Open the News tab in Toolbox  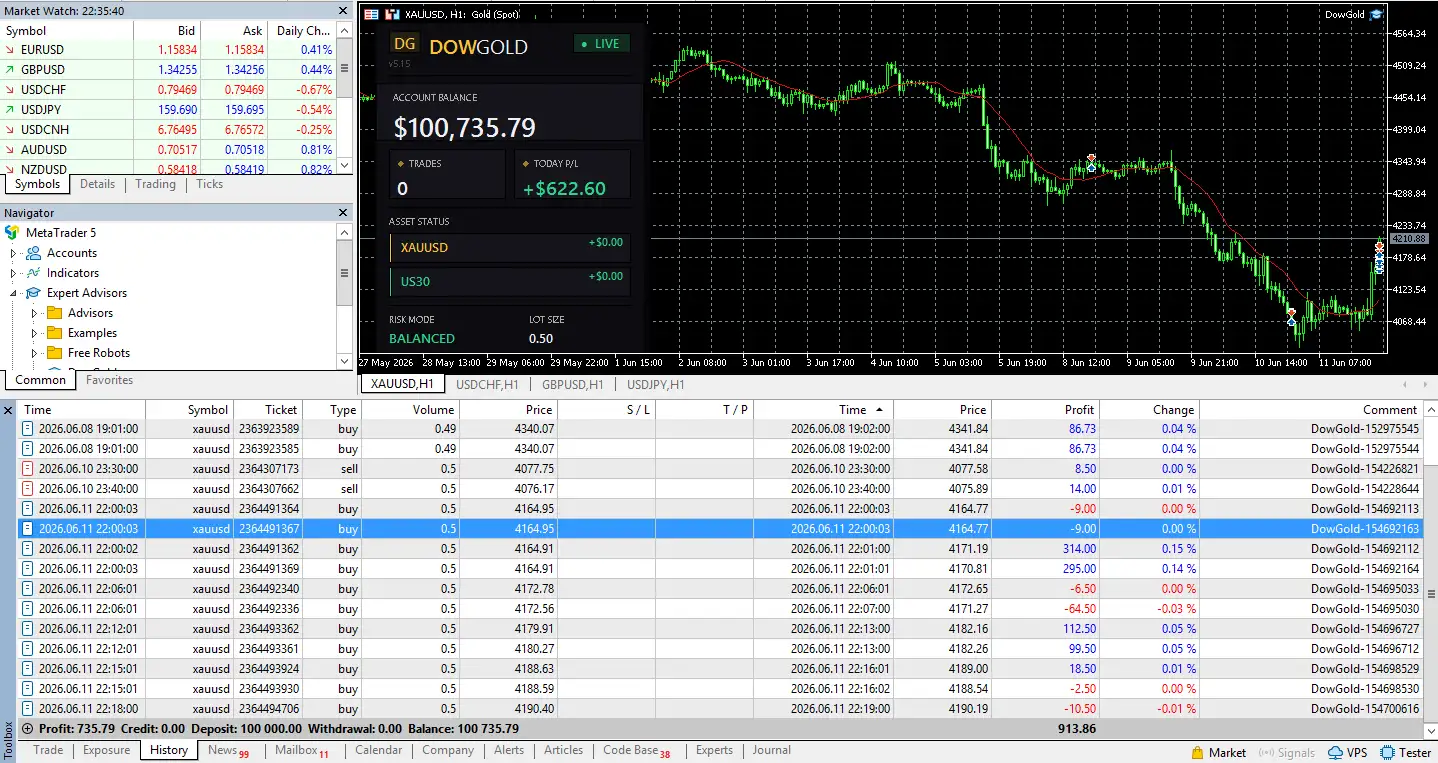click(228, 750)
